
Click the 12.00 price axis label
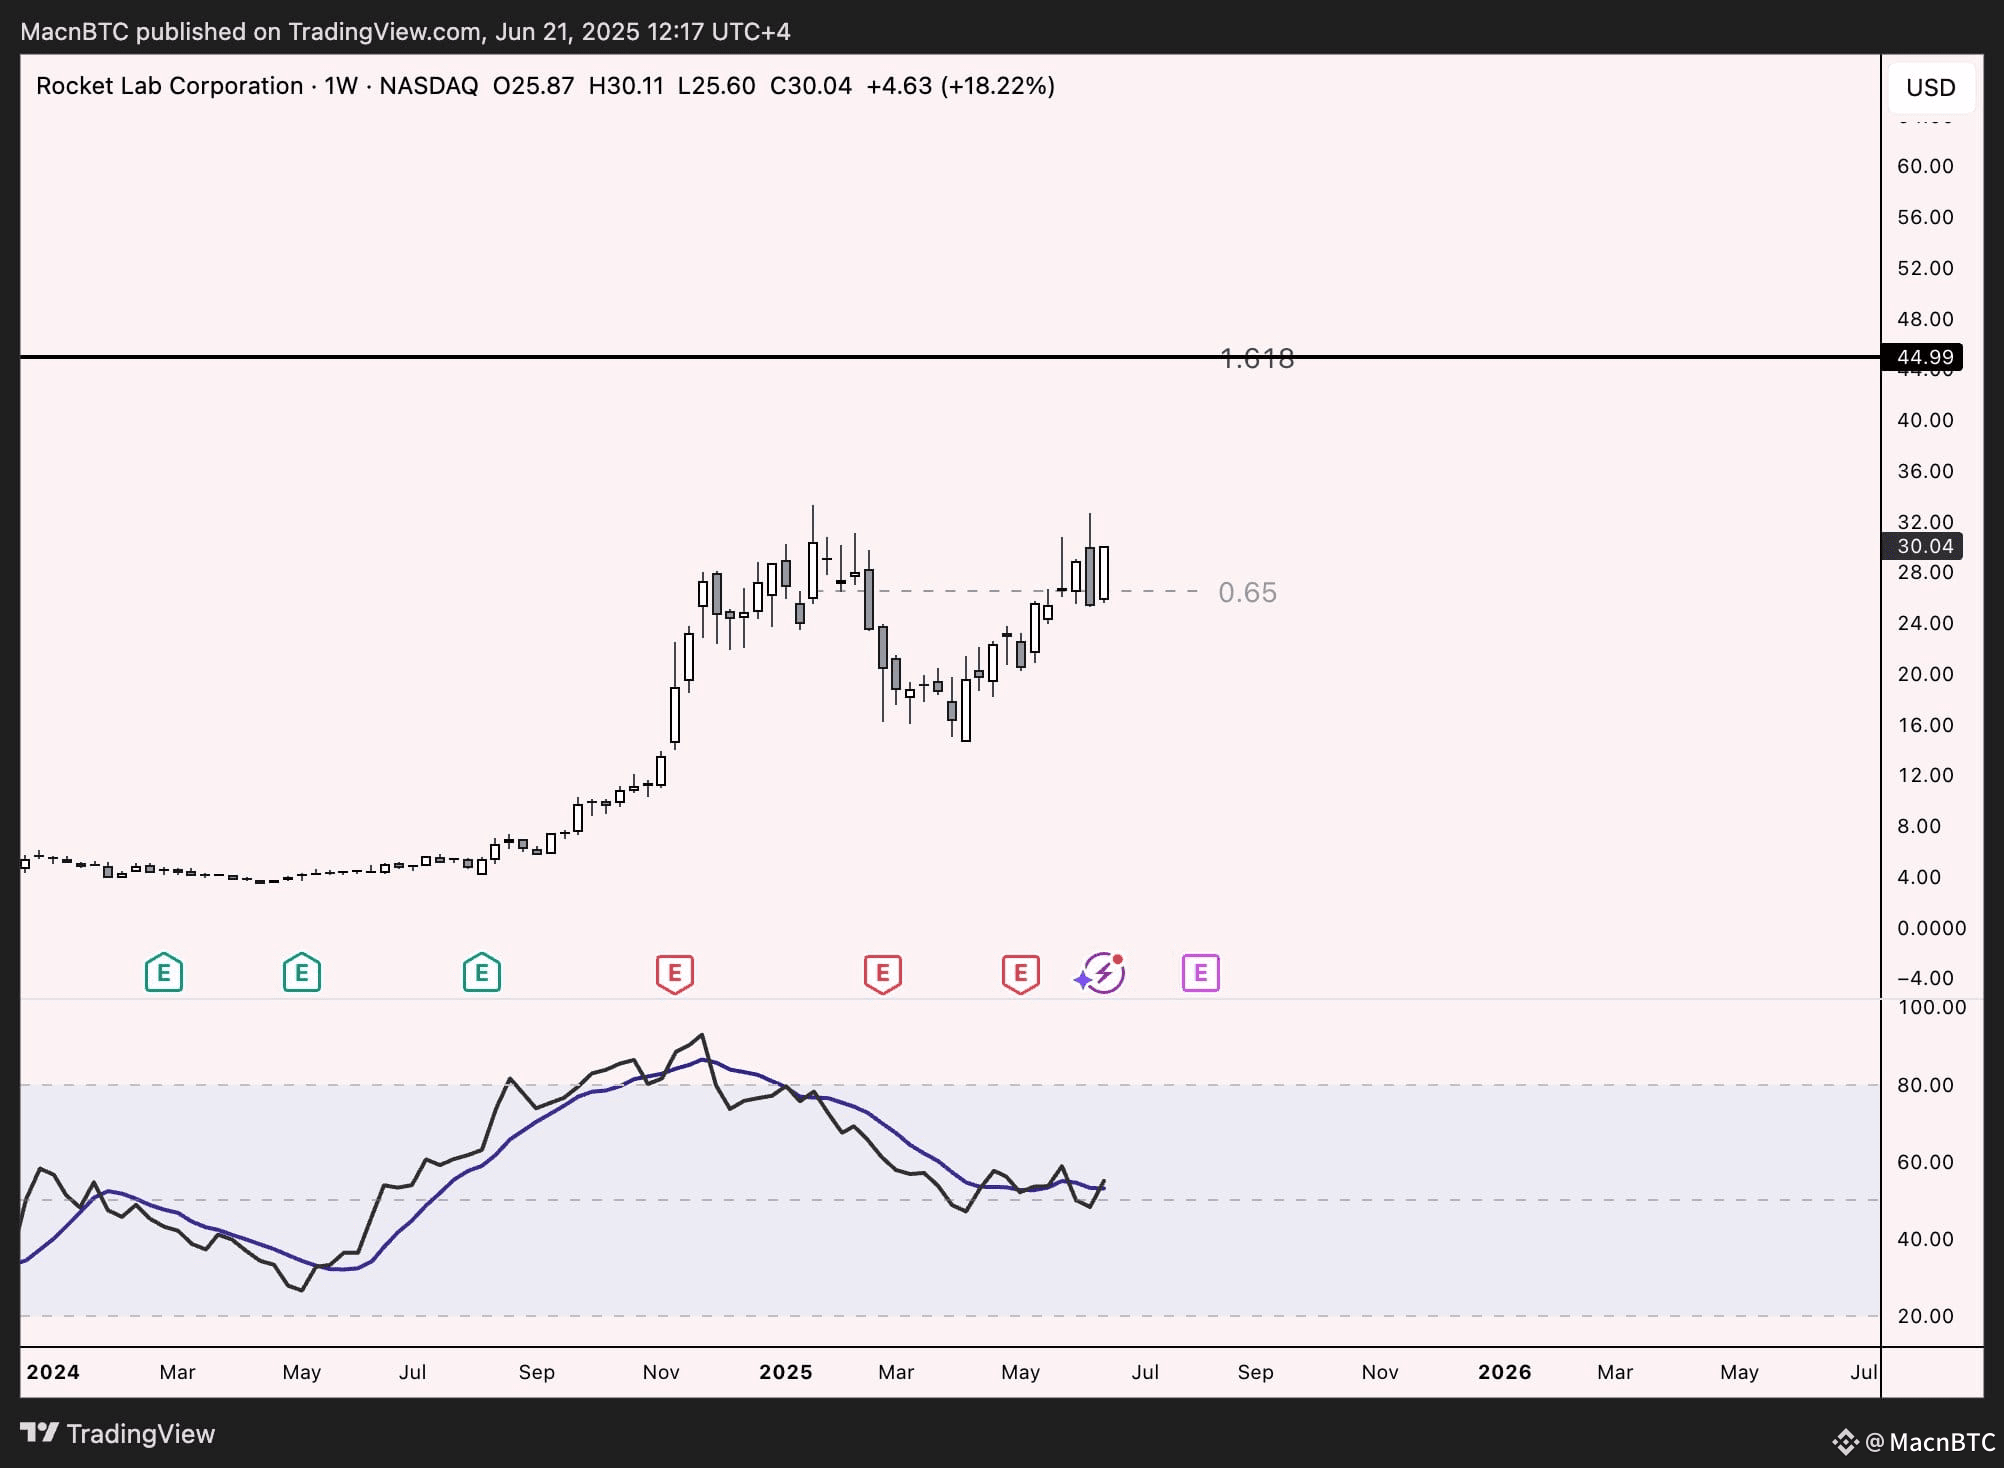point(1926,775)
